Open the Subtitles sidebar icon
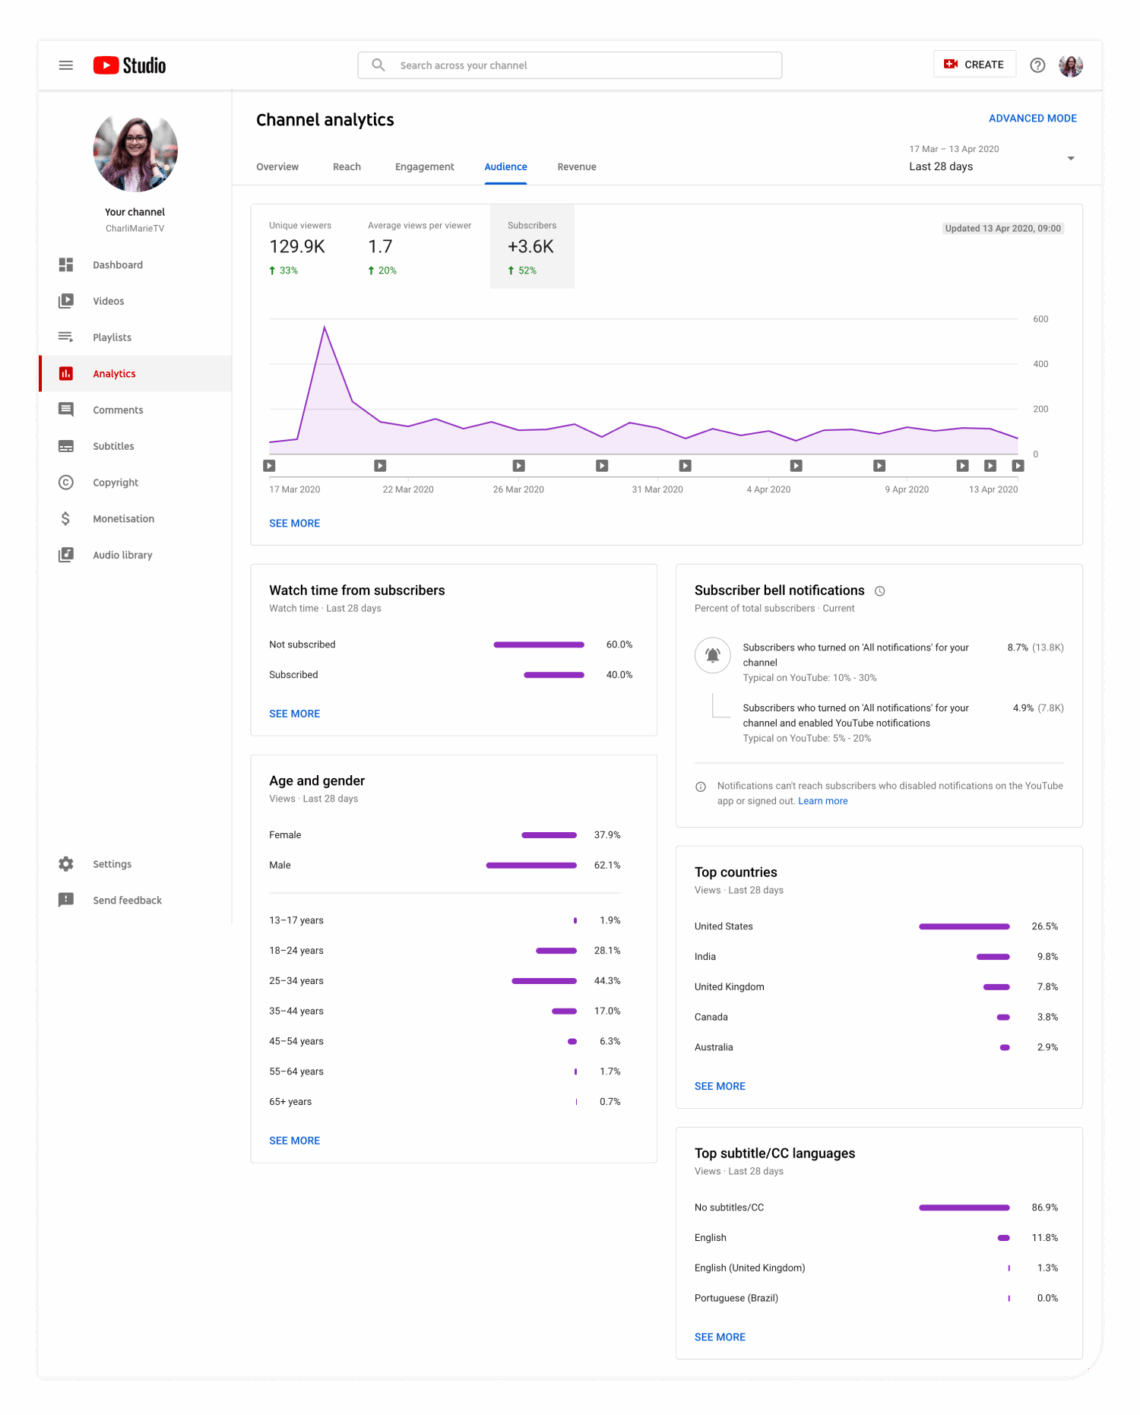Viewport: 1140px width, 1415px height. [65, 445]
